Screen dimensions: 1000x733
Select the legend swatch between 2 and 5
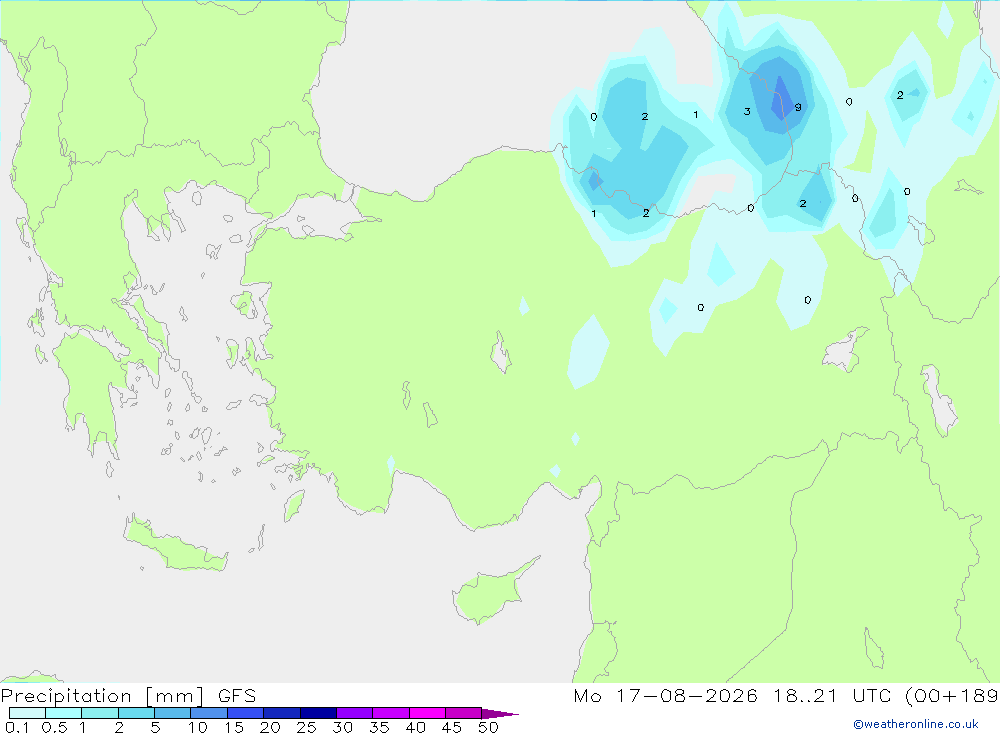(x=136, y=713)
